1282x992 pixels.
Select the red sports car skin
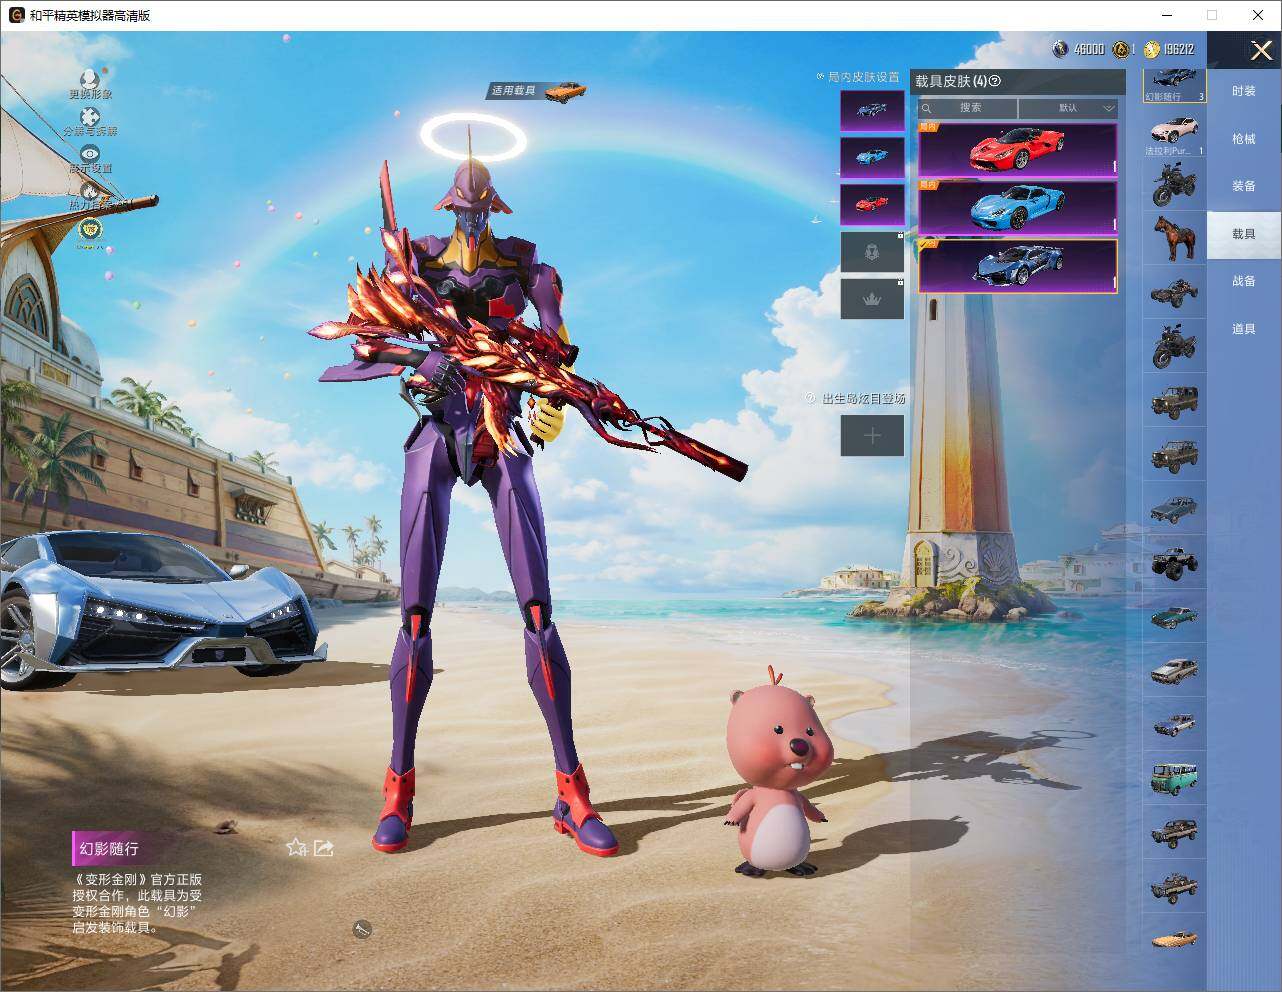click(x=1018, y=150)
